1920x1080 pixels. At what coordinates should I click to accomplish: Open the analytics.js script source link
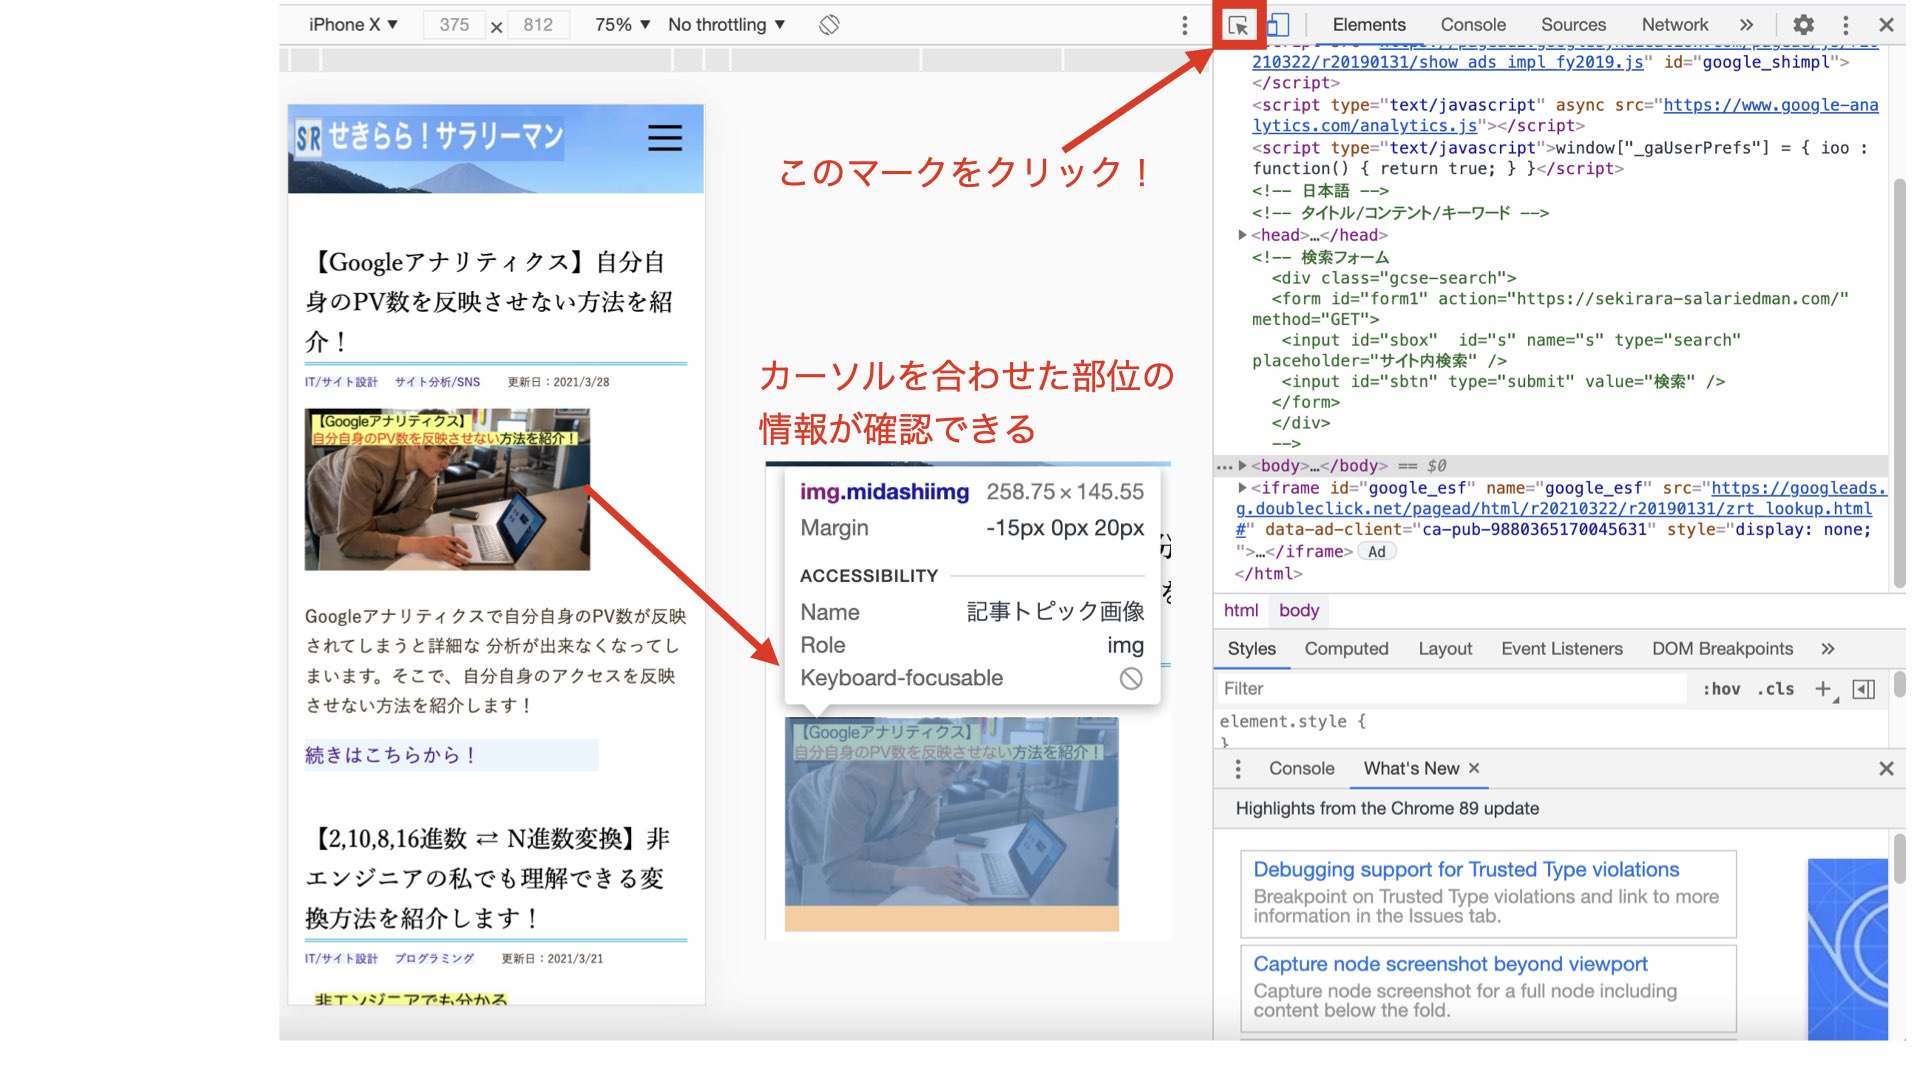1565,116
